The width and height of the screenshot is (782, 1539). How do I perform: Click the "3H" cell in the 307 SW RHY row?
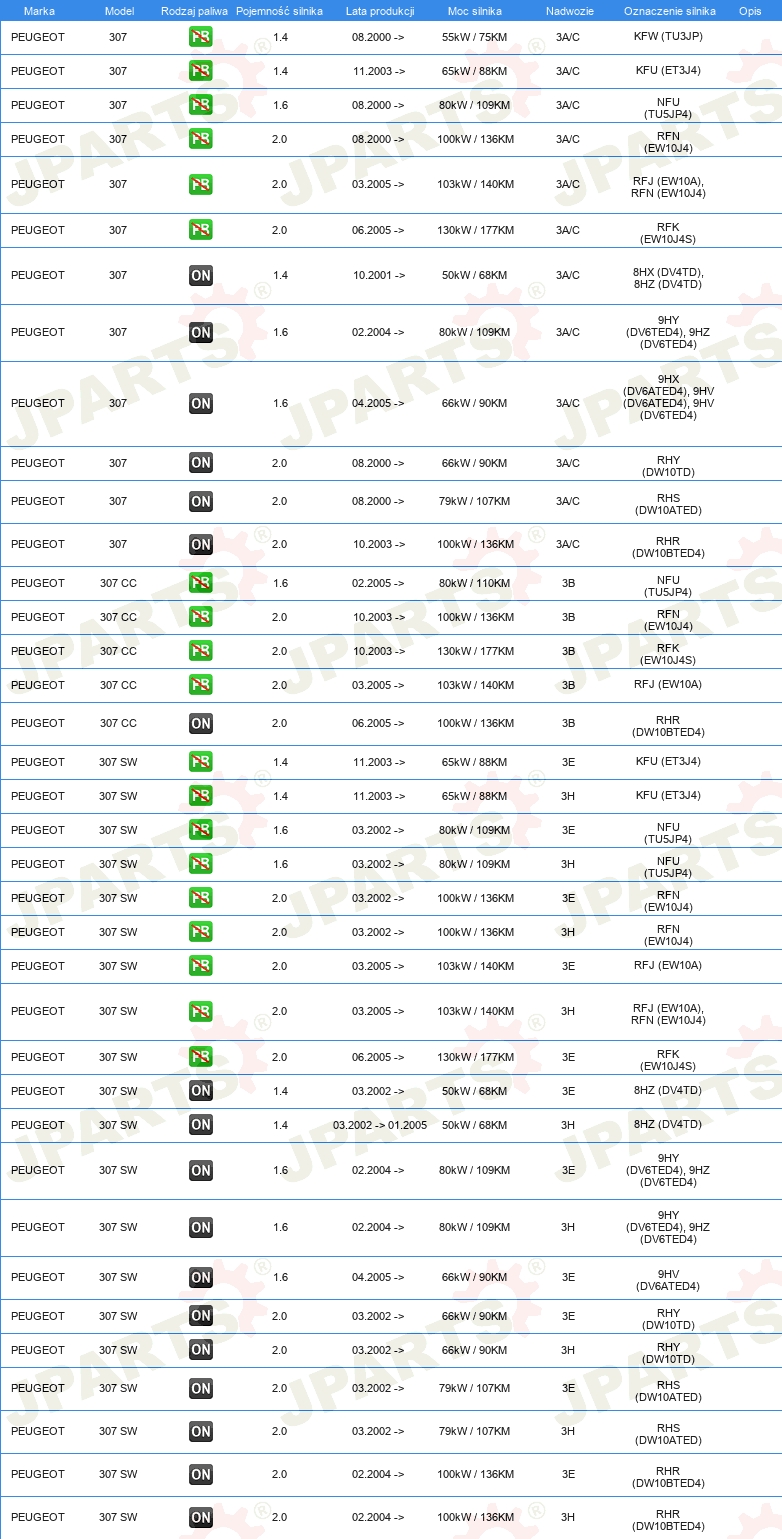pos(568,1350)
